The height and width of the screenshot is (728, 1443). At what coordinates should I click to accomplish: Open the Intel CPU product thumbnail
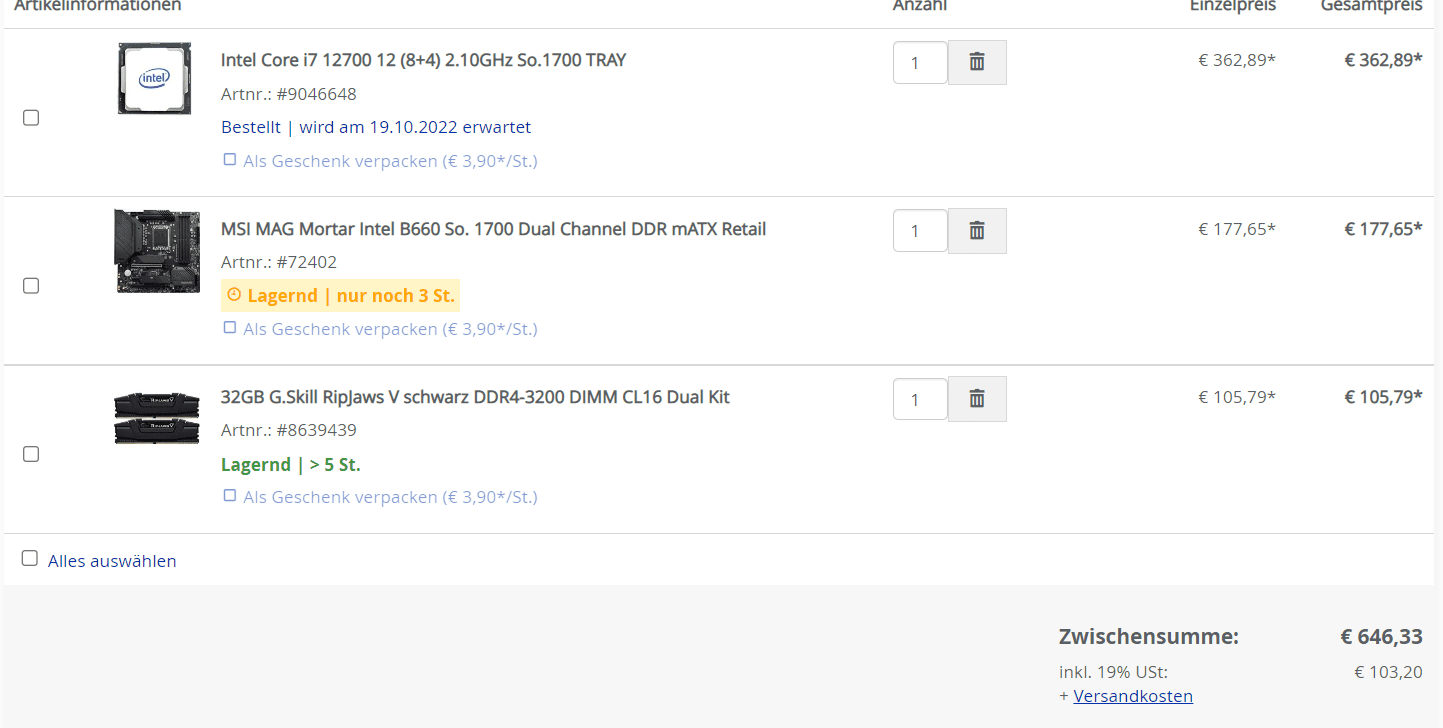click(154, 79)
